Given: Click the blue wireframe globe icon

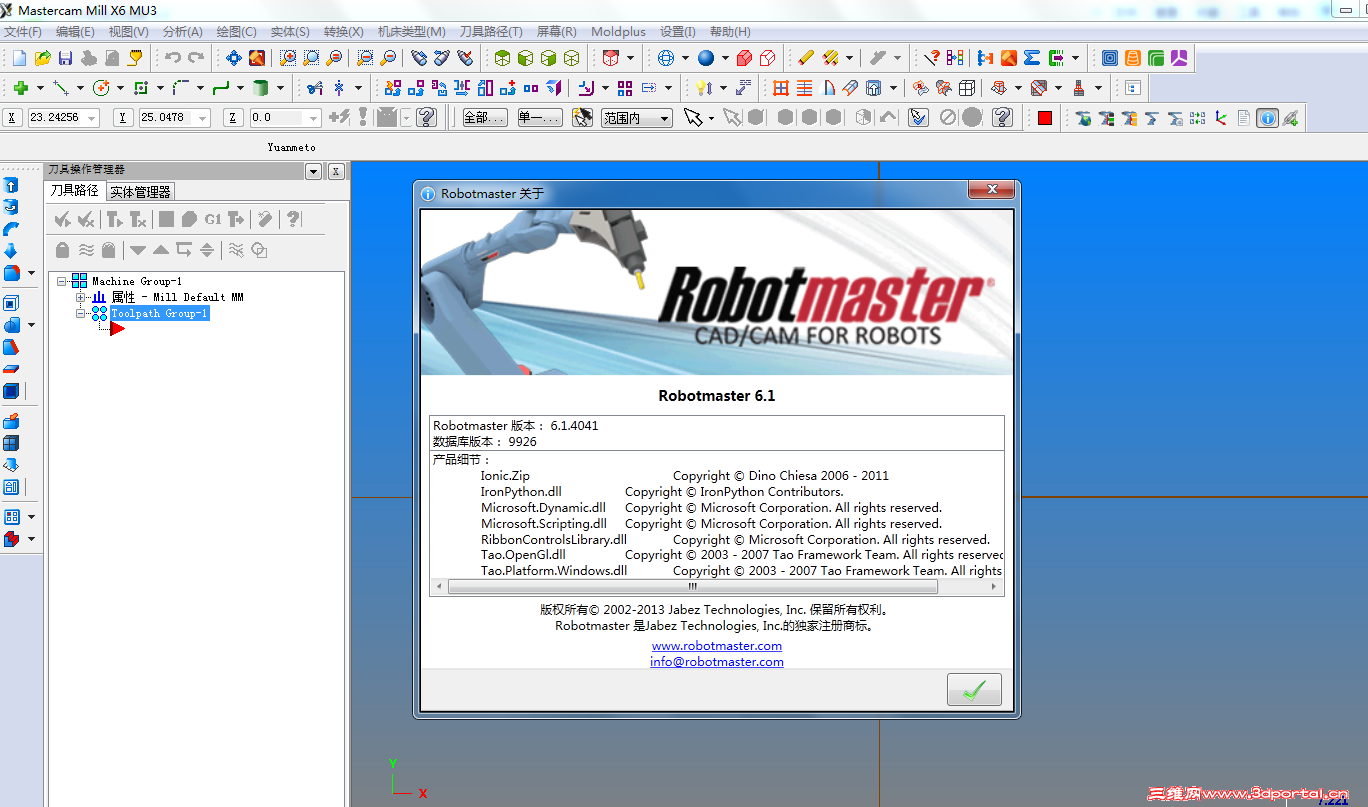Looking at the screenshot, I should (x=666, y=58).
